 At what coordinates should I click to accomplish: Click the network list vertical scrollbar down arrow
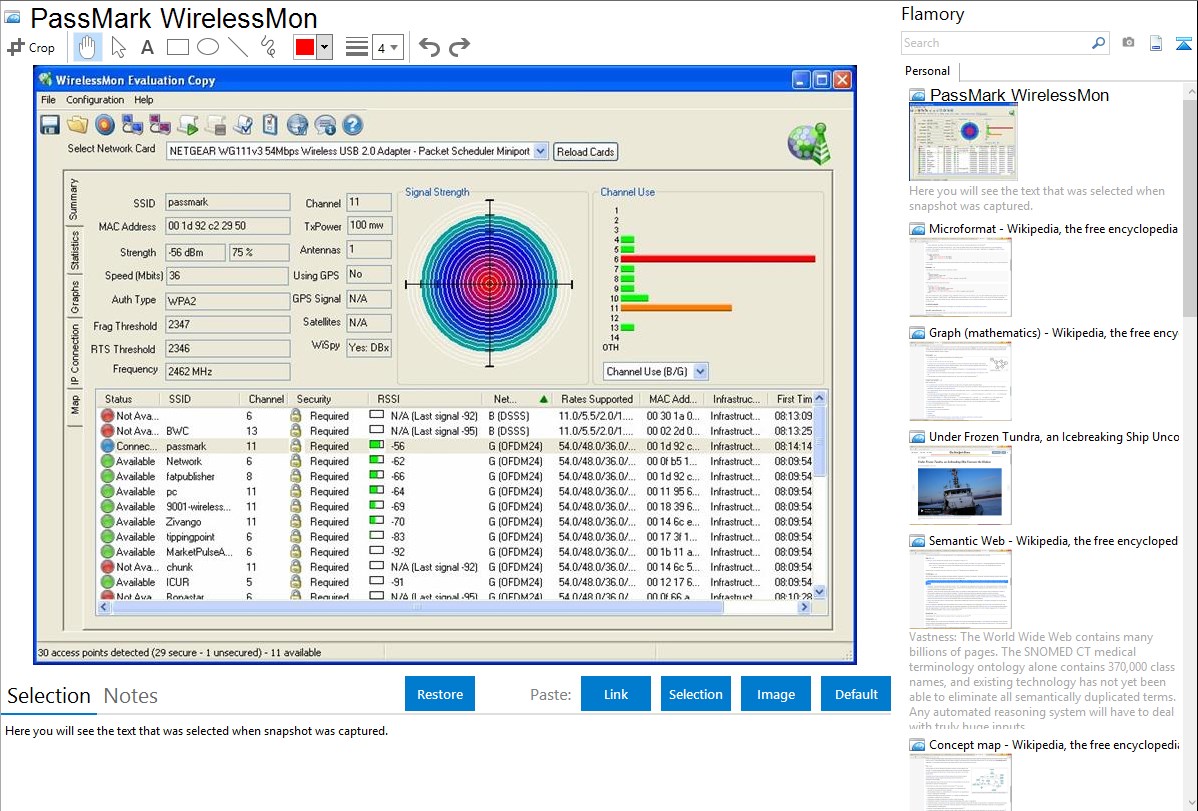(820, 592)
